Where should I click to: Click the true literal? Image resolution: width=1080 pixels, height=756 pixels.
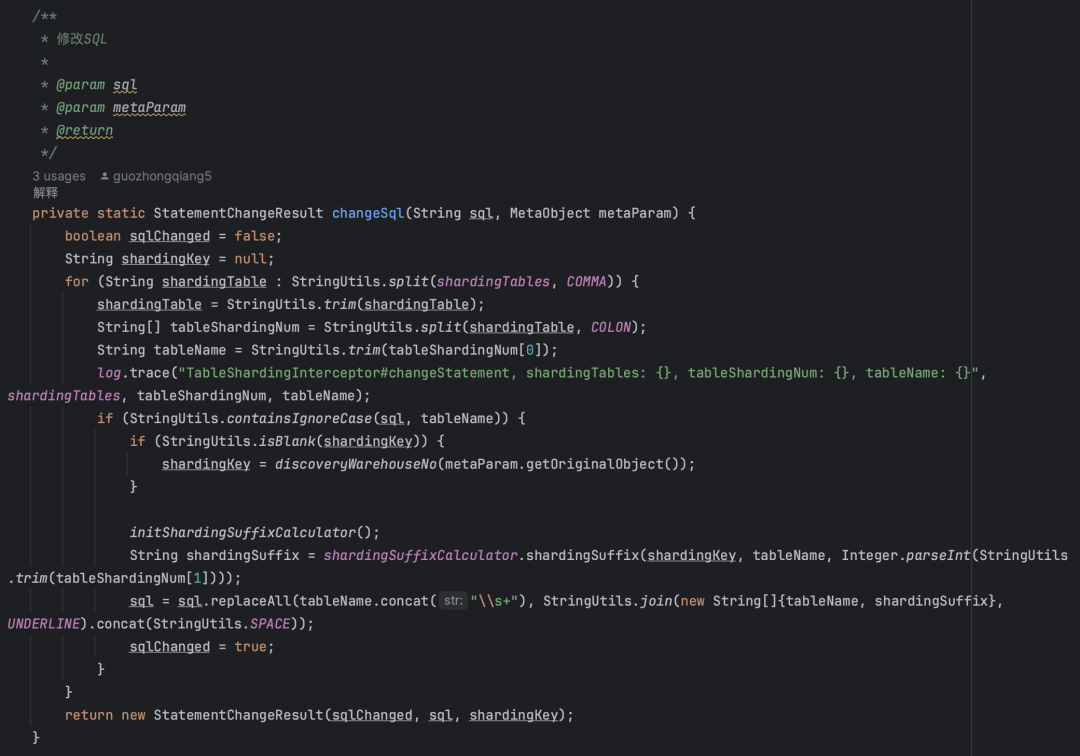pos(250,647)
